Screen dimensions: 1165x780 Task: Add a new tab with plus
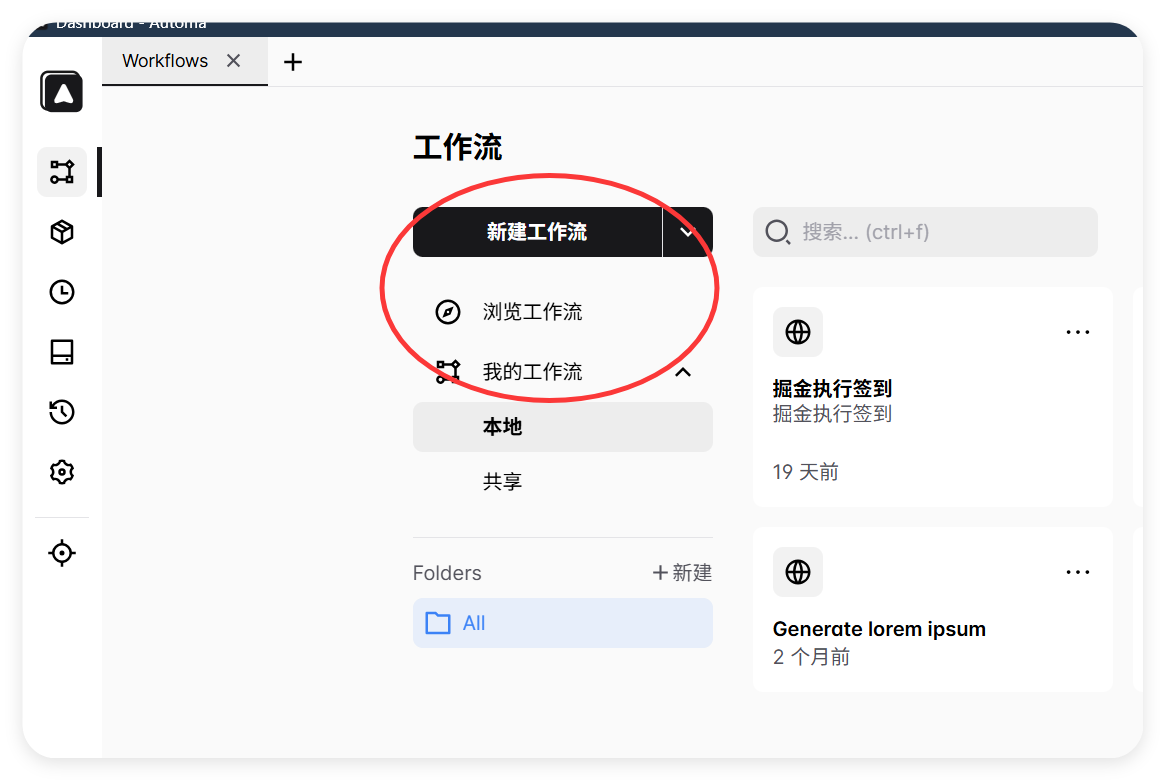293,62
